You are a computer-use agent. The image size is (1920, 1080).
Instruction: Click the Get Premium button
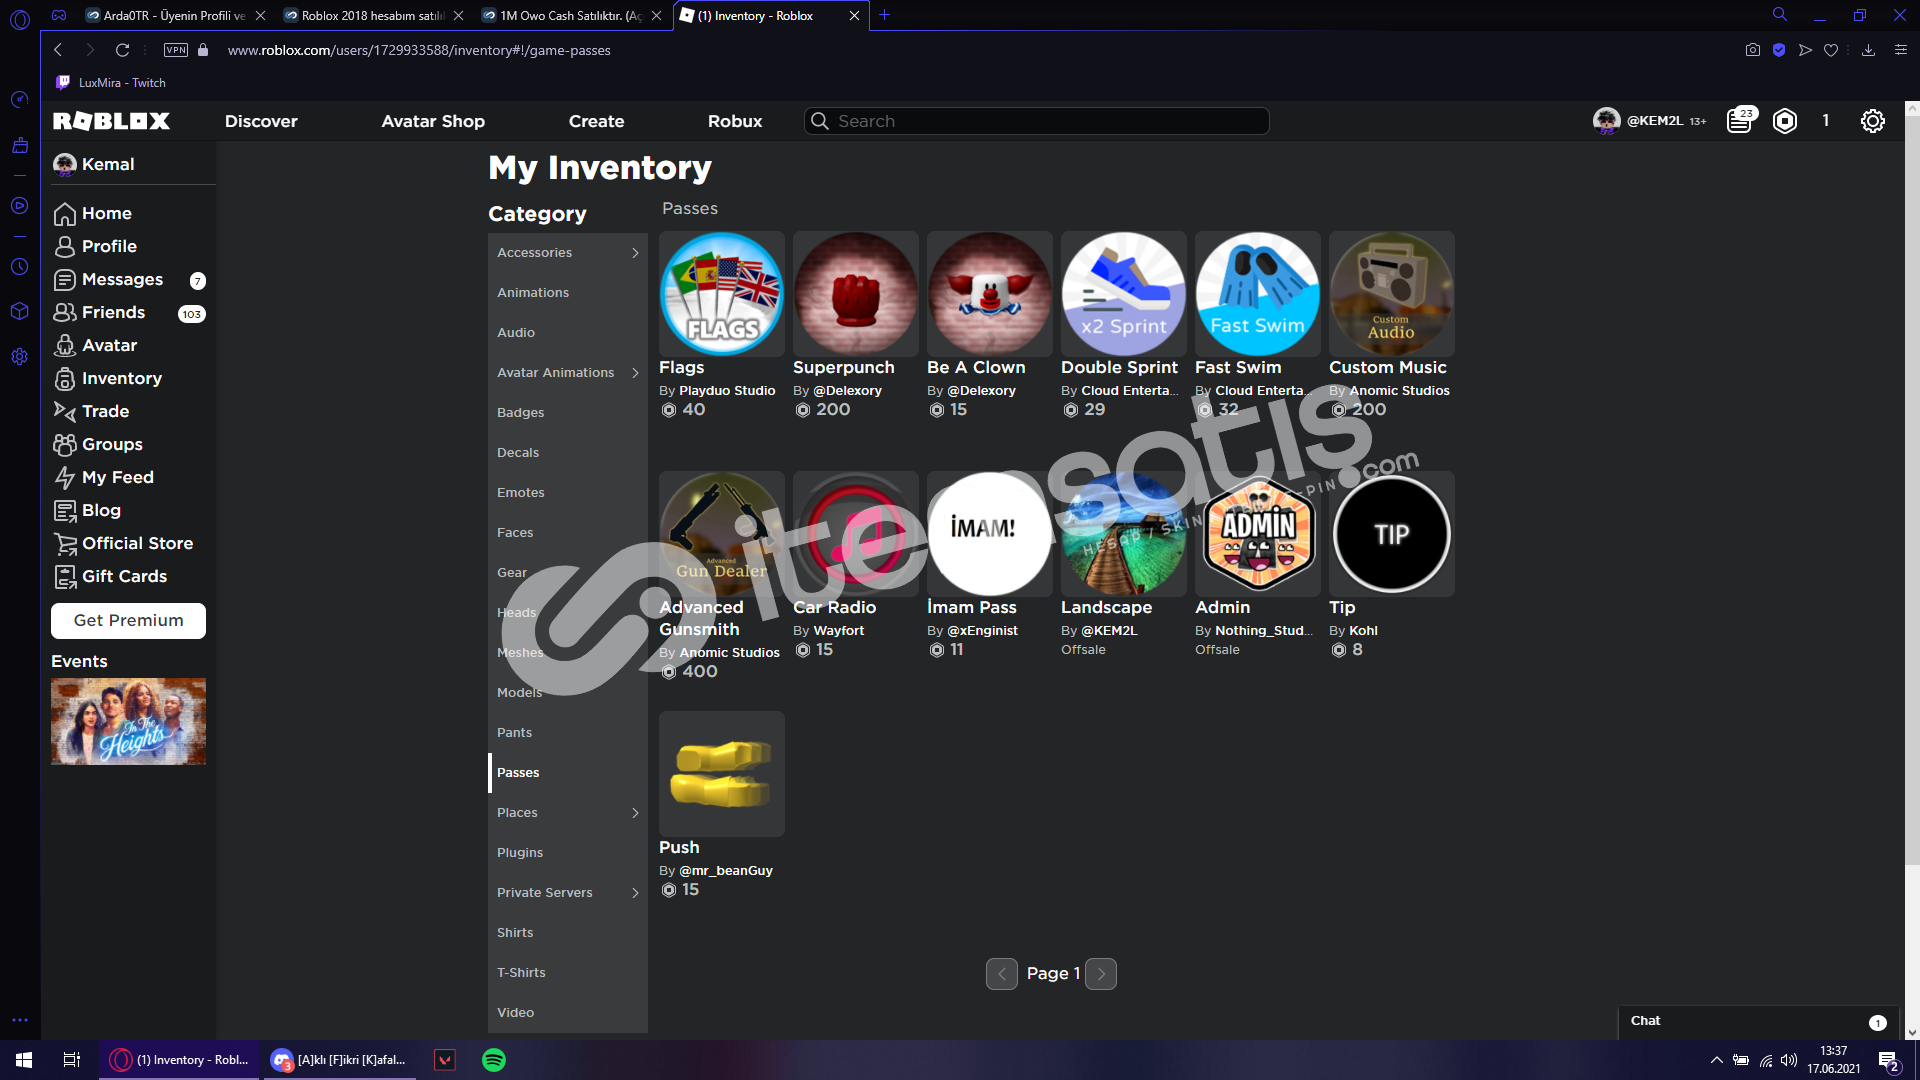pyautogui.click(x=128, y=620)
